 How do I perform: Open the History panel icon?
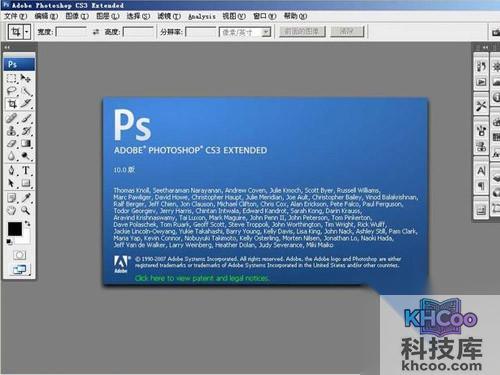coord(481,66)
